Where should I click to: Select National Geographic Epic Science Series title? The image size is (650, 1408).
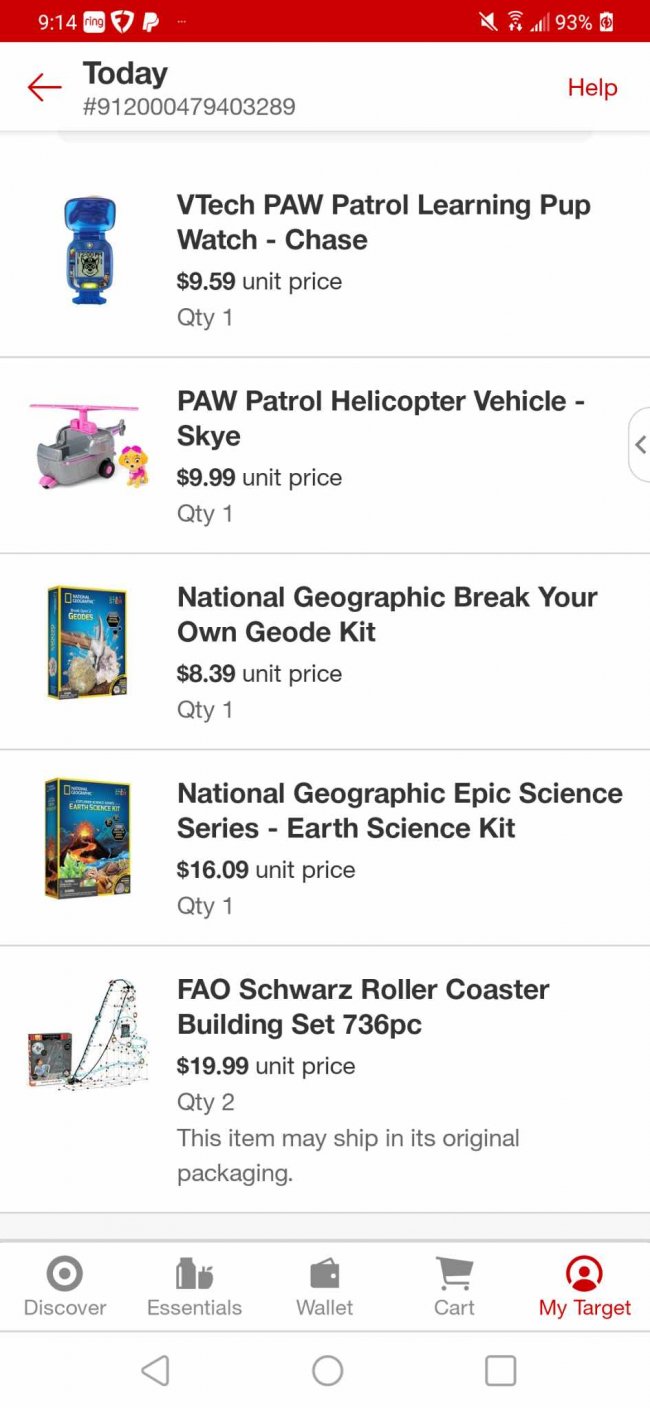(400, 810)
